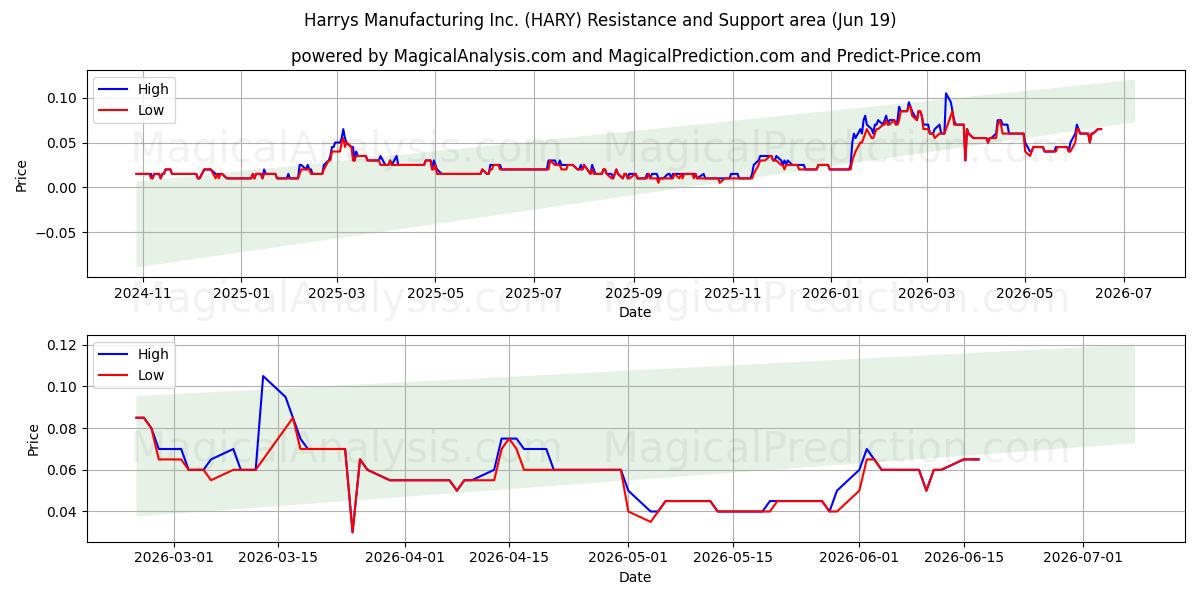Click the 2026-07 tick label on top chart
The width and height of the screenshot is (1200, 600).
(x=1123, y=293)
